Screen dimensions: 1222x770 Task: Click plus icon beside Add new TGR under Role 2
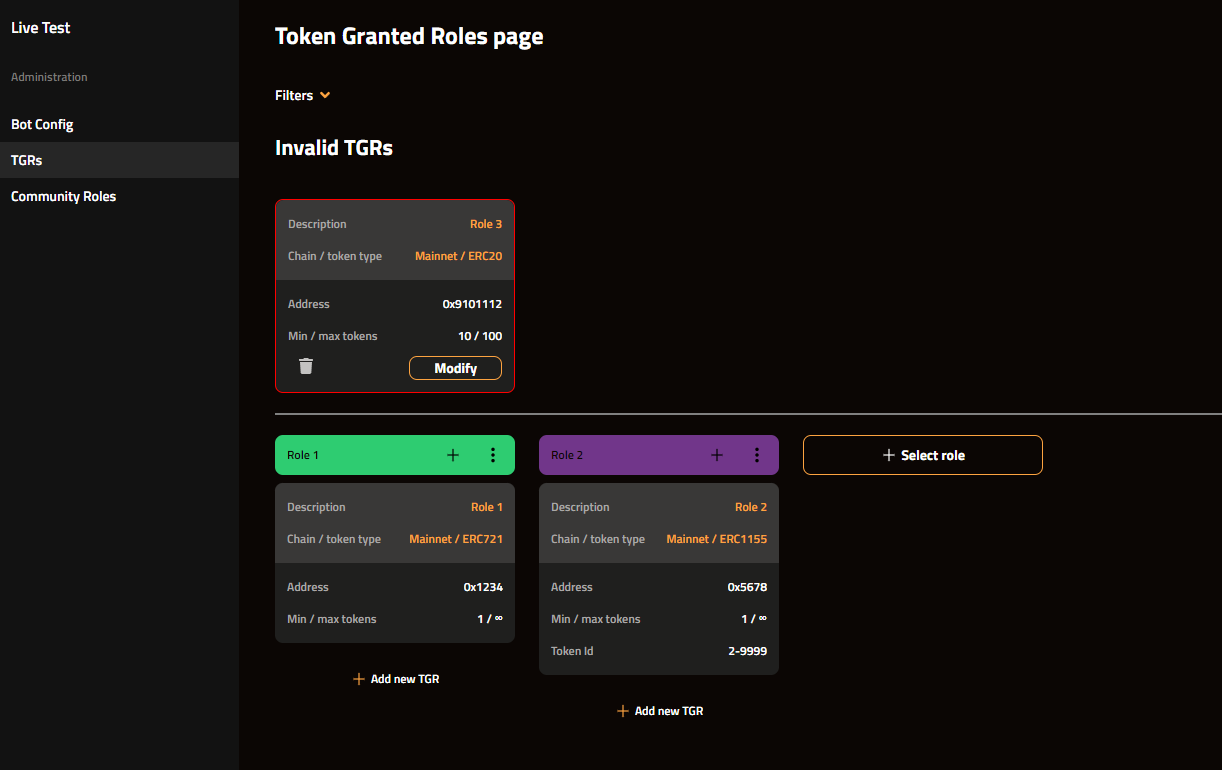[x=623, y=711]
